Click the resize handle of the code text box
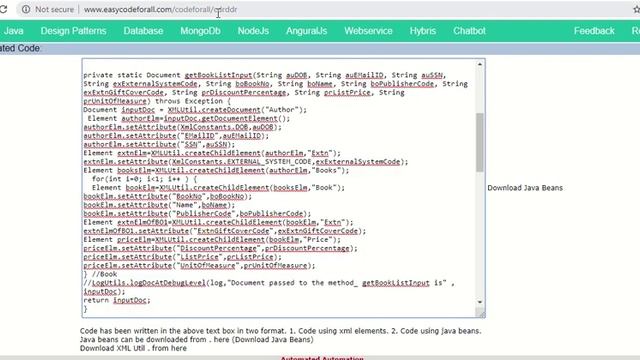640x360 pixels. click(480, 313)
